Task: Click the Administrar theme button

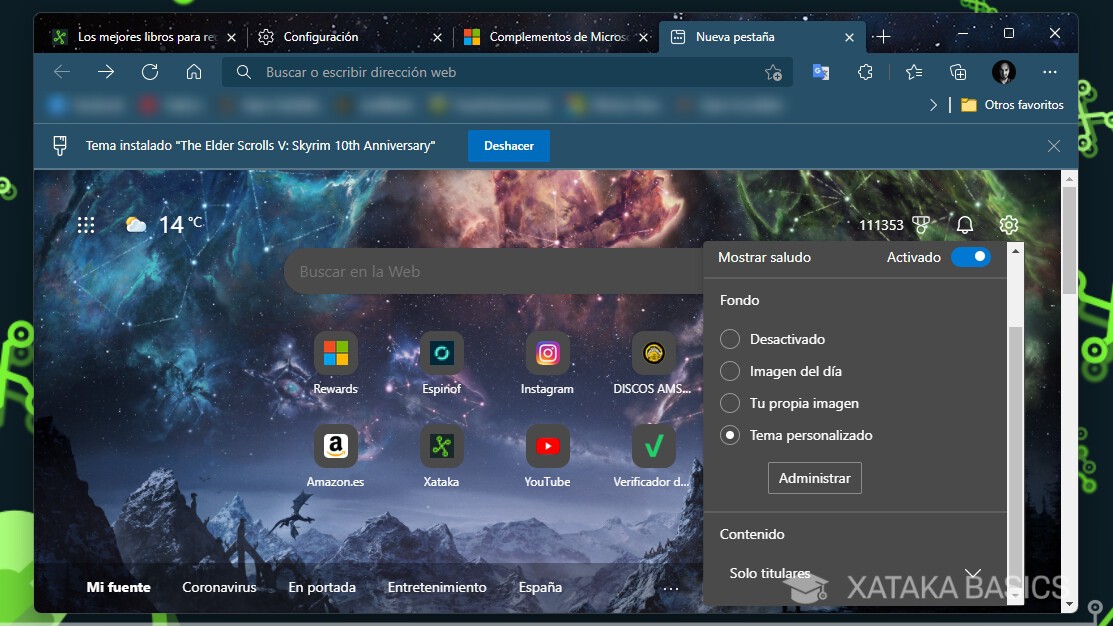Action: tap(814, 478)
